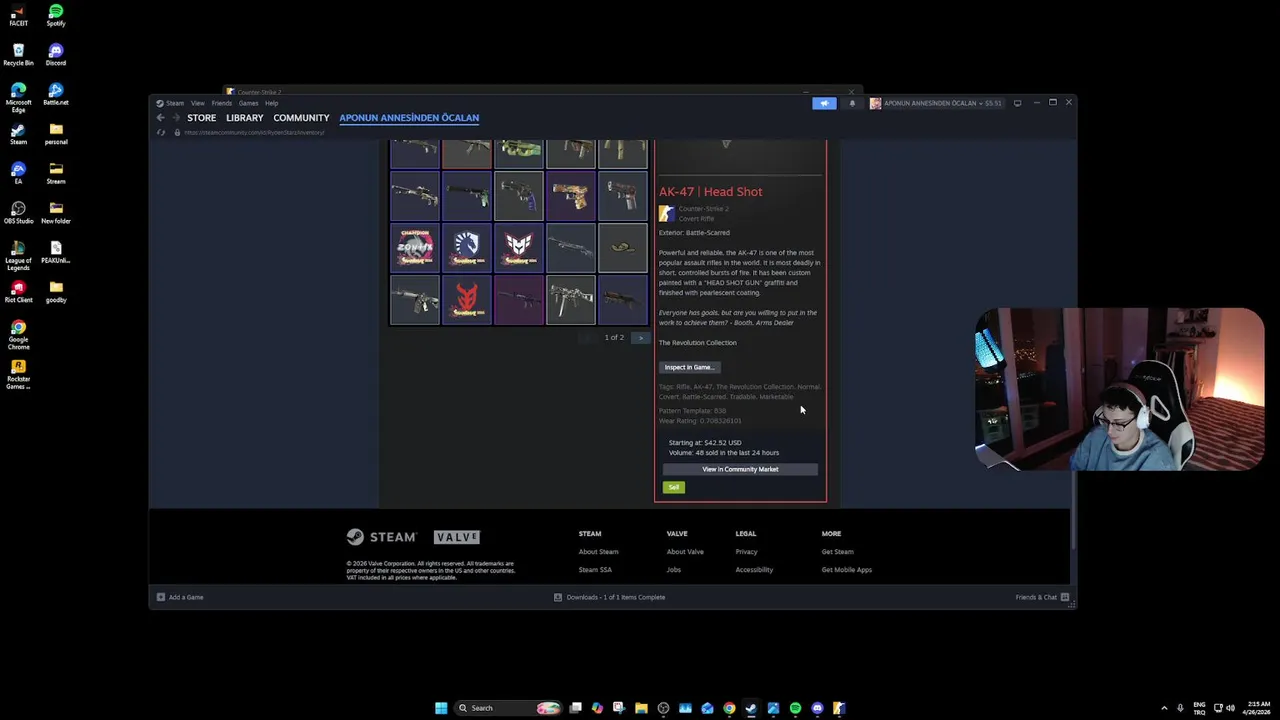Viewport: 1280px width, 720px height.
Task: Expand the account name wallet dropdown
Action: pyautogui.click(x=935, y=103)
